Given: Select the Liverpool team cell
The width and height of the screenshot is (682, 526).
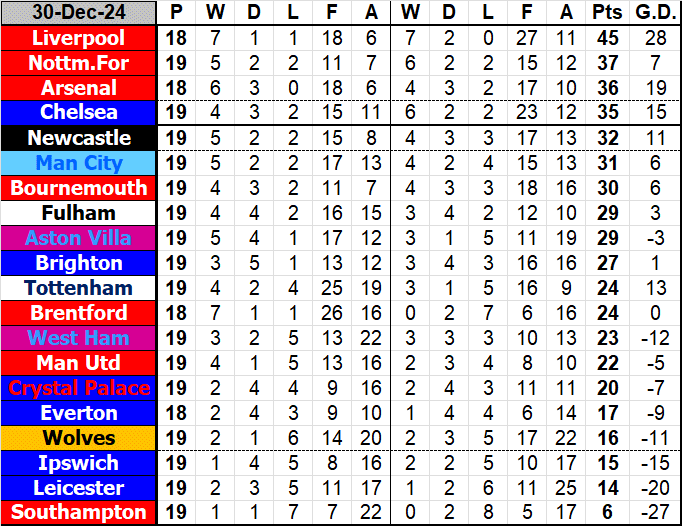Looking at the screenshot, I should [x=79, y=38].
